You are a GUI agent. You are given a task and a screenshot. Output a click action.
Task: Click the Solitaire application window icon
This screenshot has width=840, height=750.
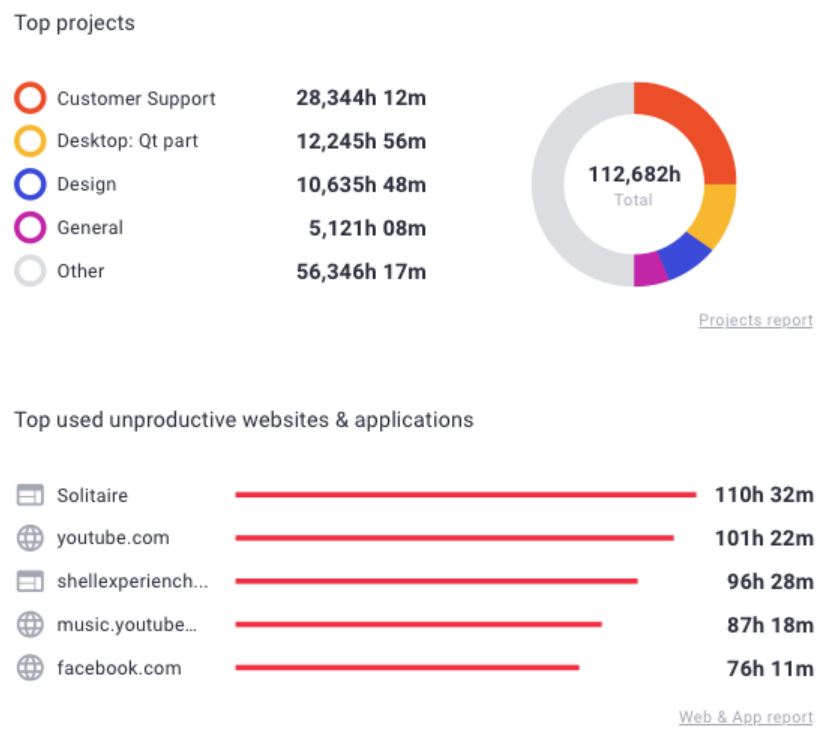click(30, 495)
